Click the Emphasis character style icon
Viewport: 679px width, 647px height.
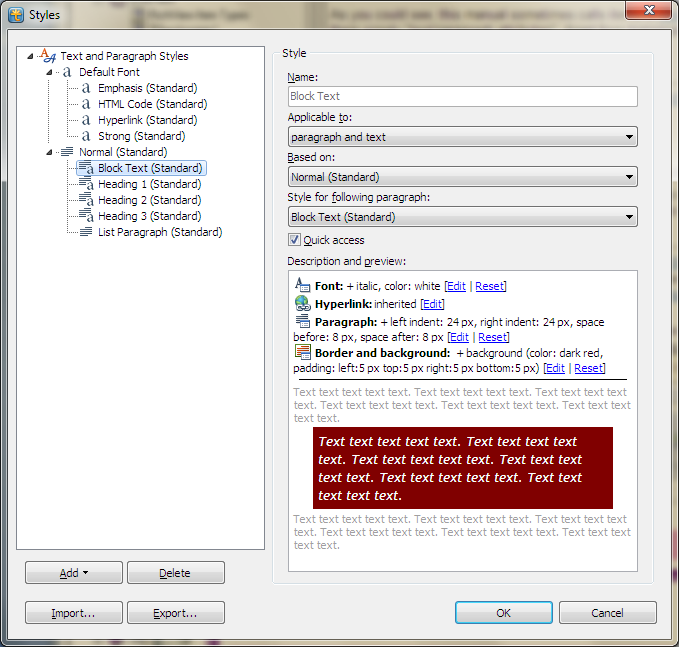[x=86, y=88]
